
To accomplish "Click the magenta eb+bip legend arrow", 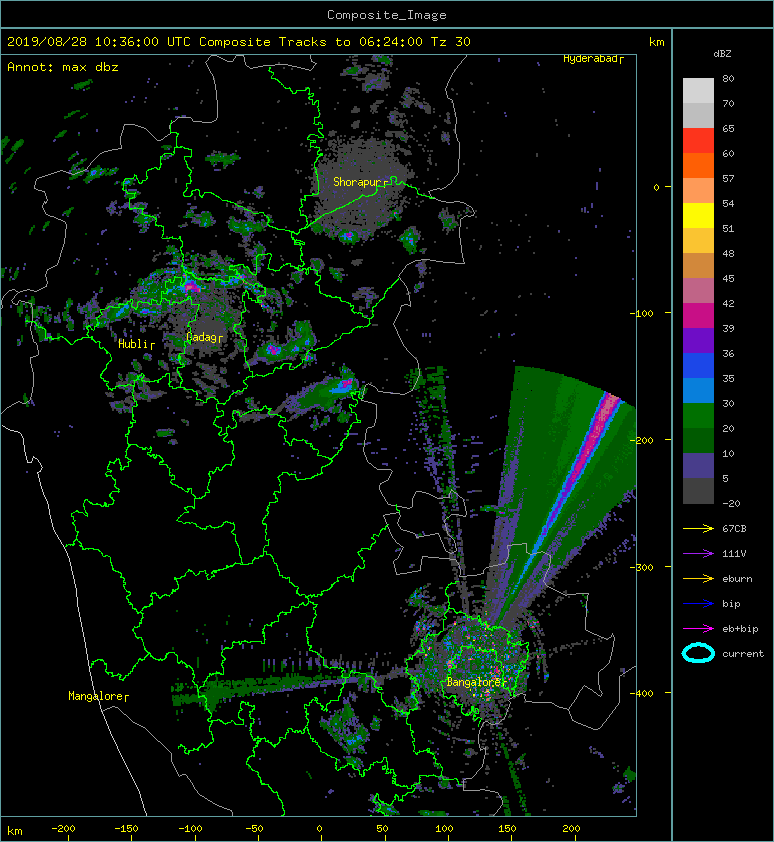I will [x=698, y=628].
